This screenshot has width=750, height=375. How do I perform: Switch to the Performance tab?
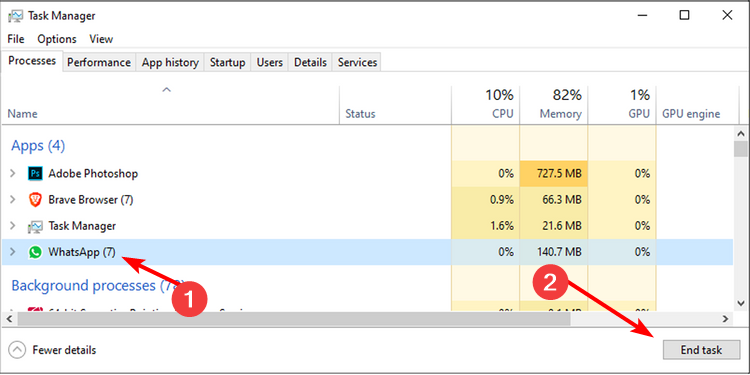[99, 63]
